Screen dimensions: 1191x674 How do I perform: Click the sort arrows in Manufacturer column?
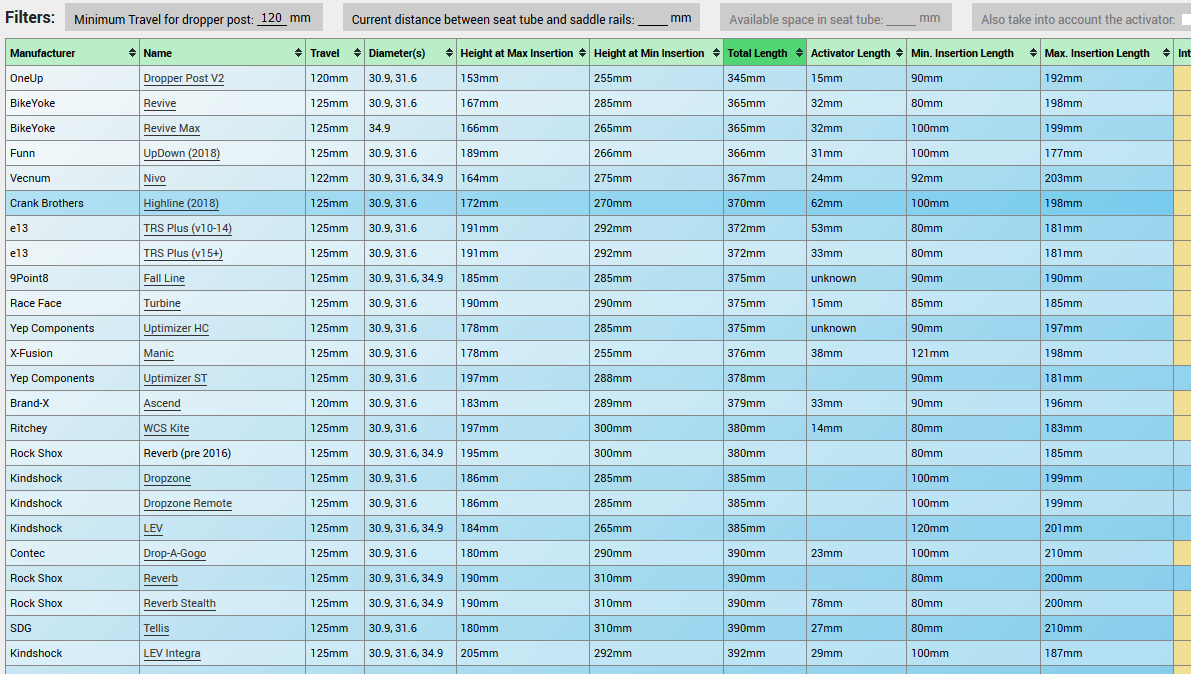[x=133, y=53]
